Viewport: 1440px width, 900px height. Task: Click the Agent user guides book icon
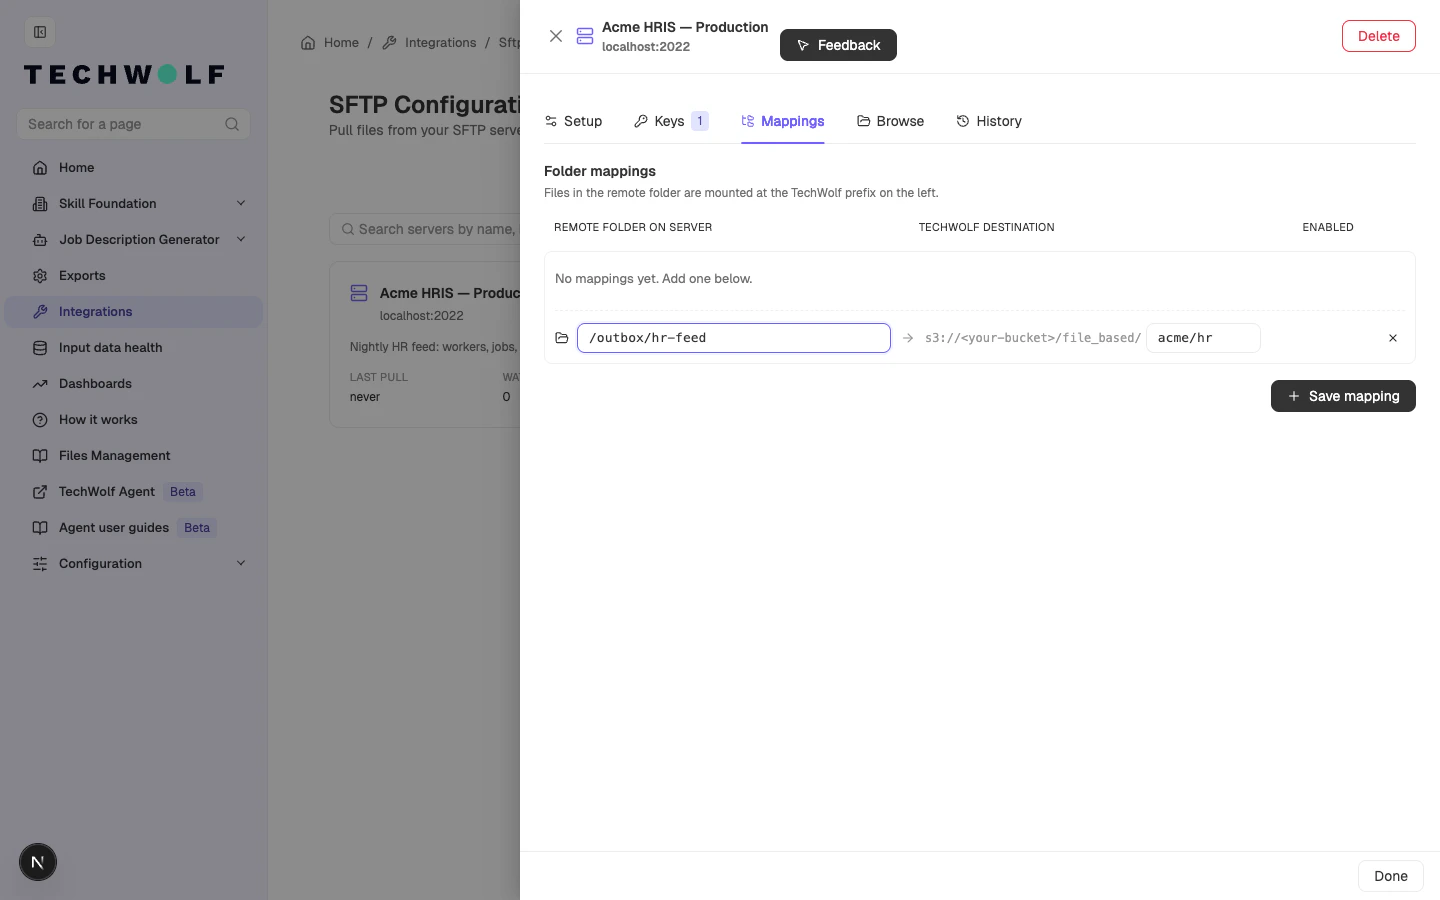pos(40,528)
